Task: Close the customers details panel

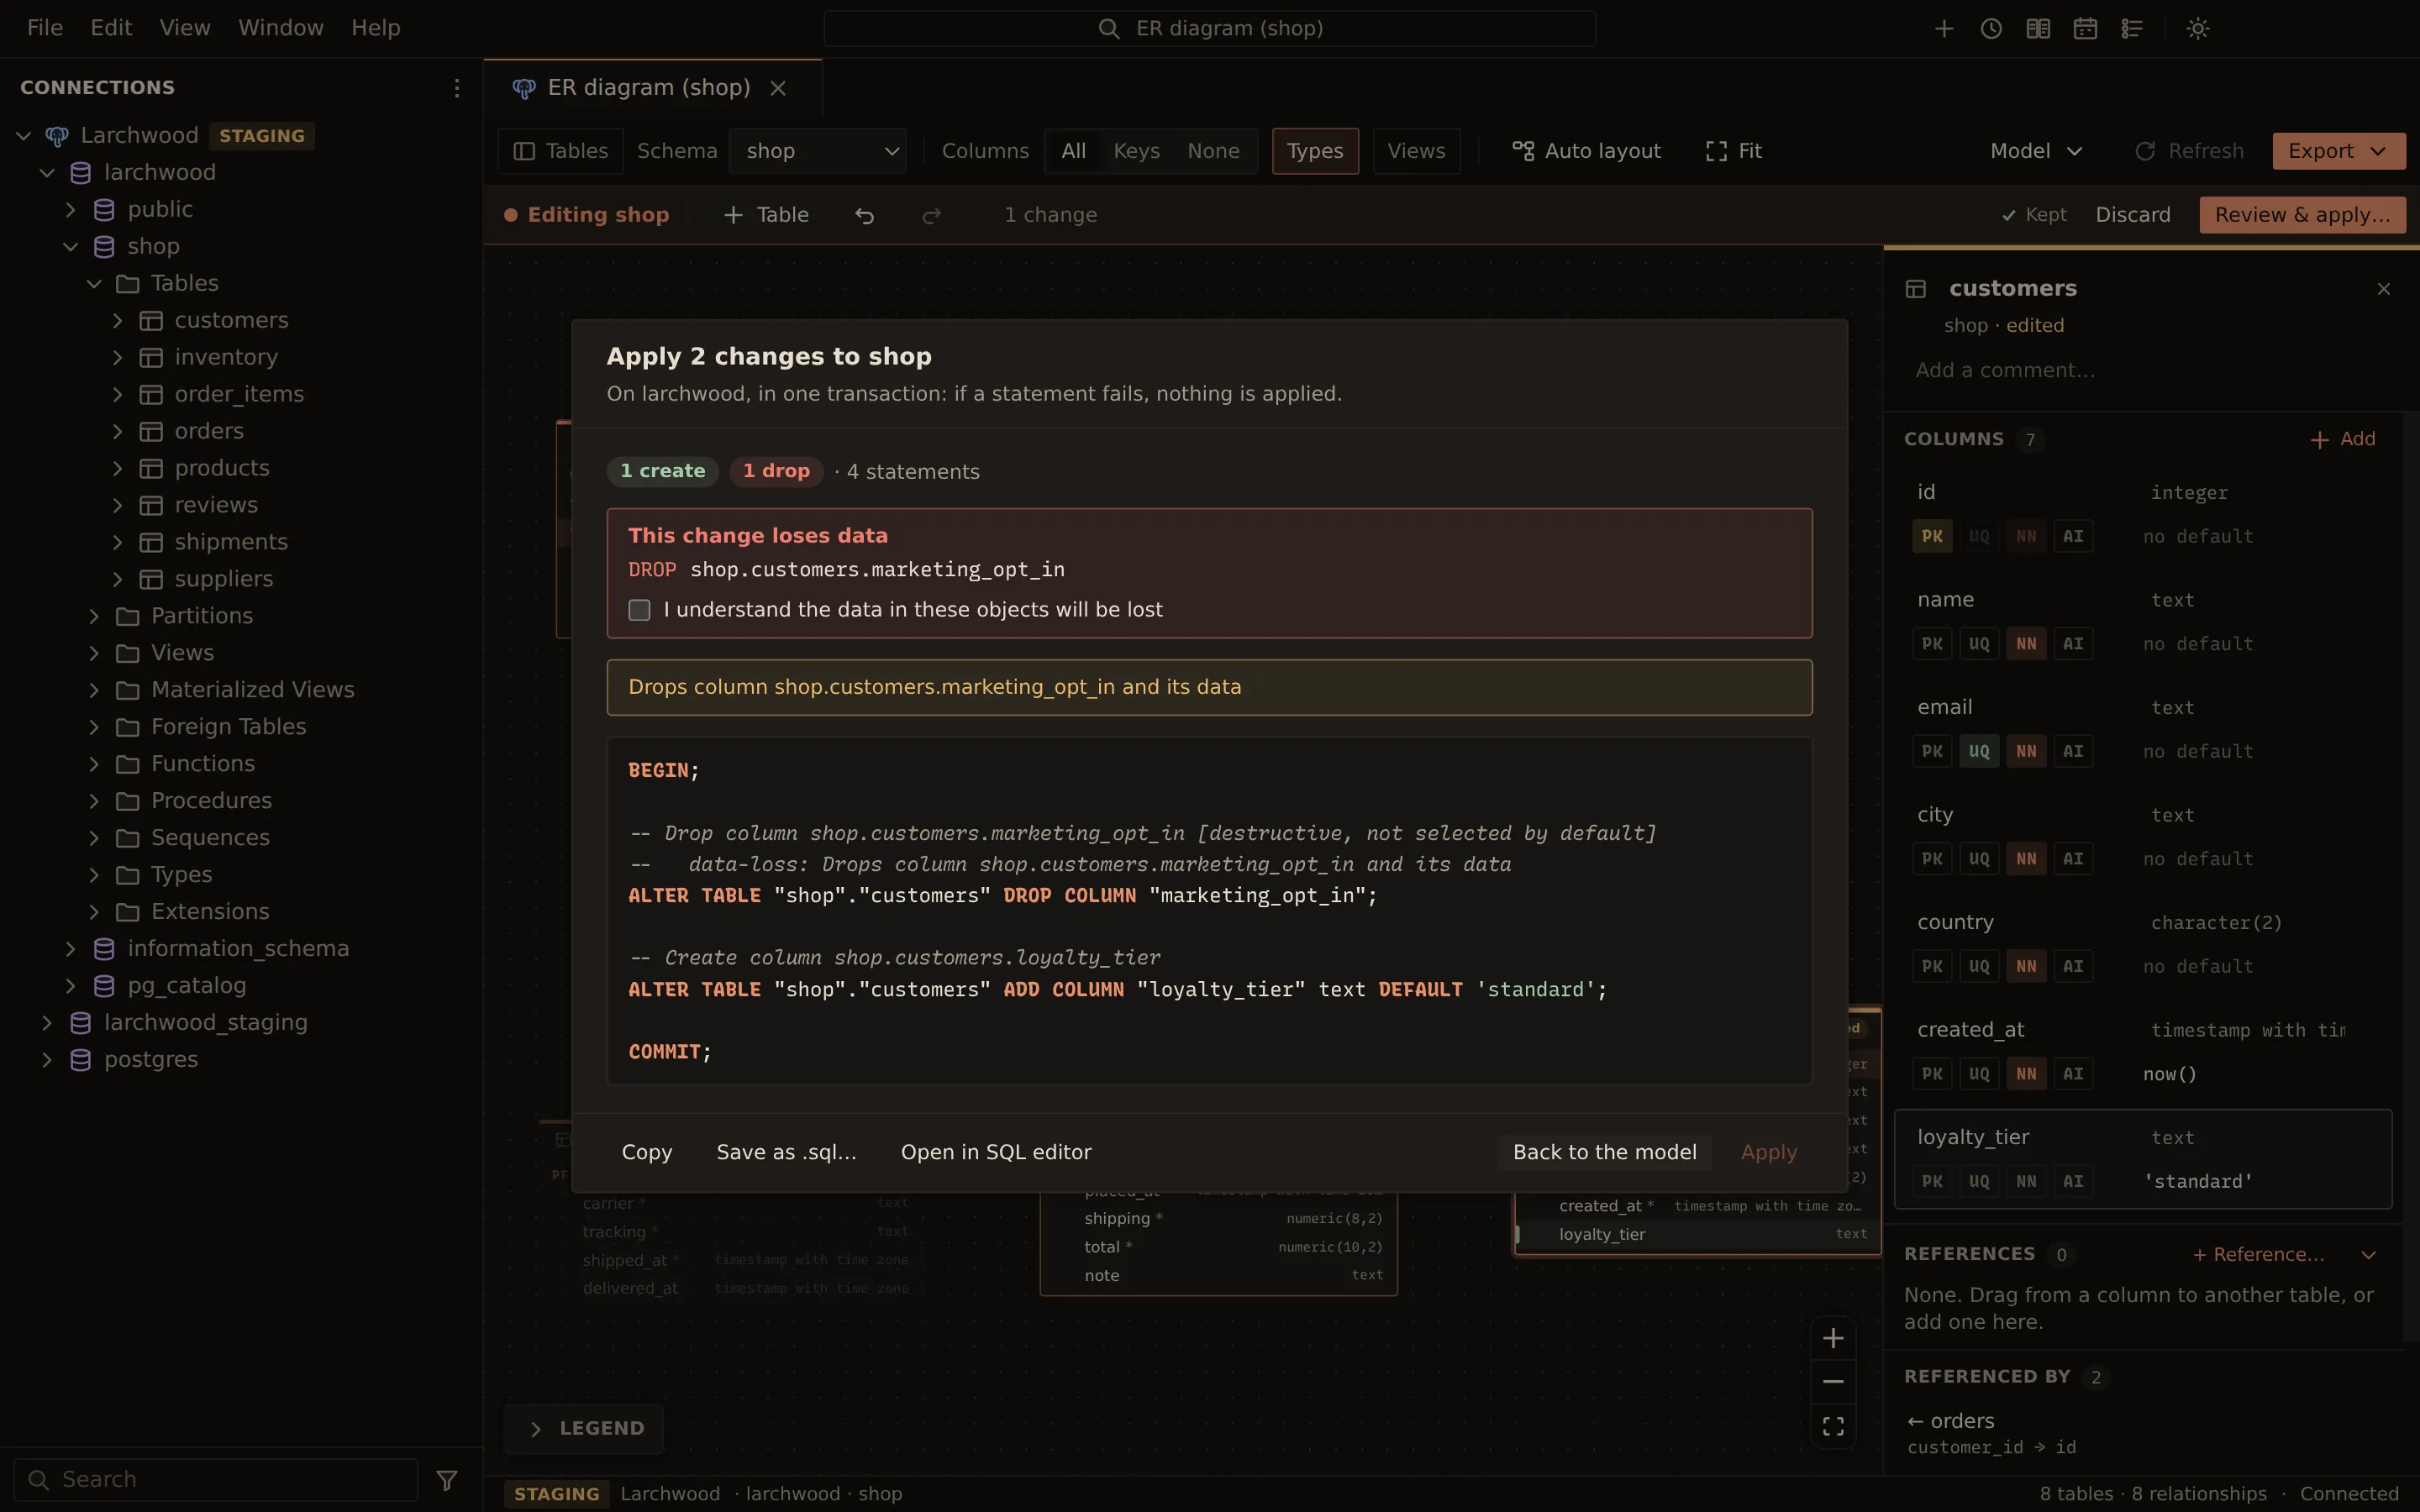Action: tap(2384, 289)
